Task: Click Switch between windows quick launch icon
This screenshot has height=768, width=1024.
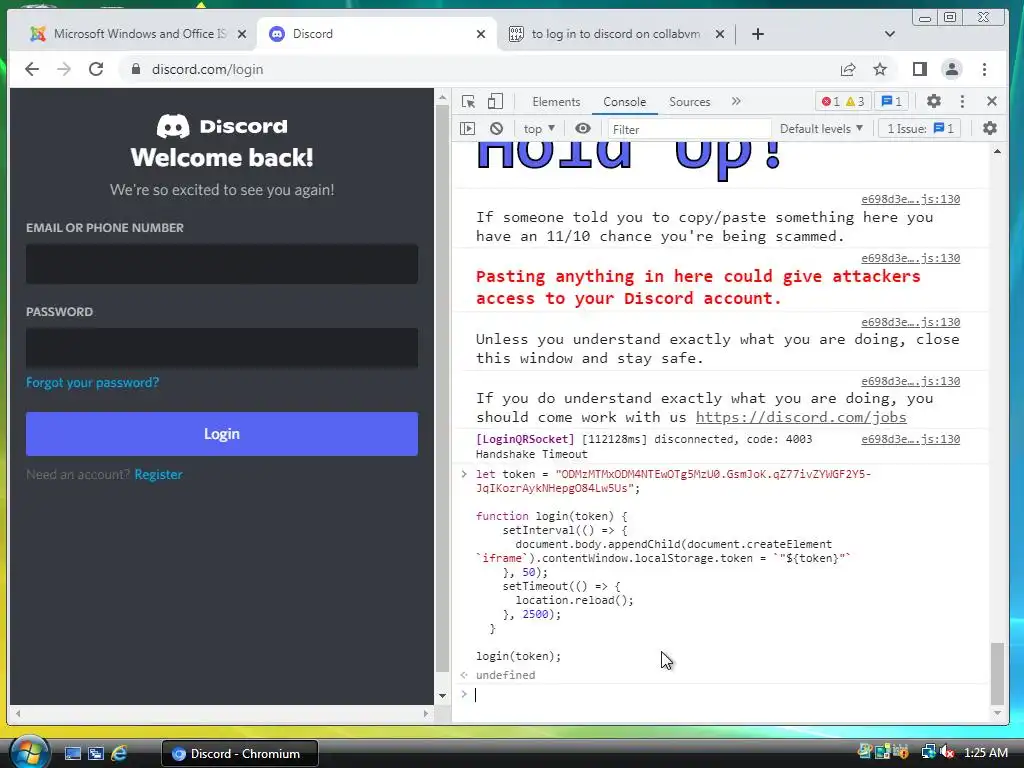Action: [96, 754]
